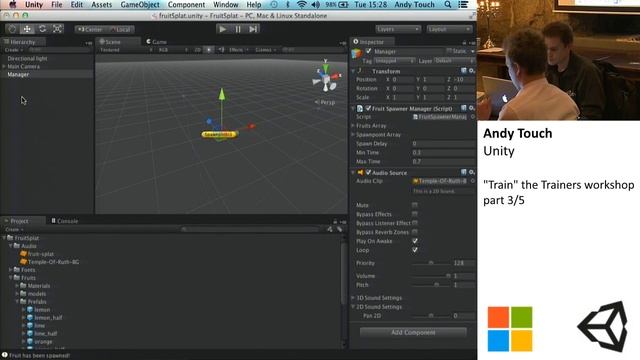Click the Add Component button

point(413,332)
